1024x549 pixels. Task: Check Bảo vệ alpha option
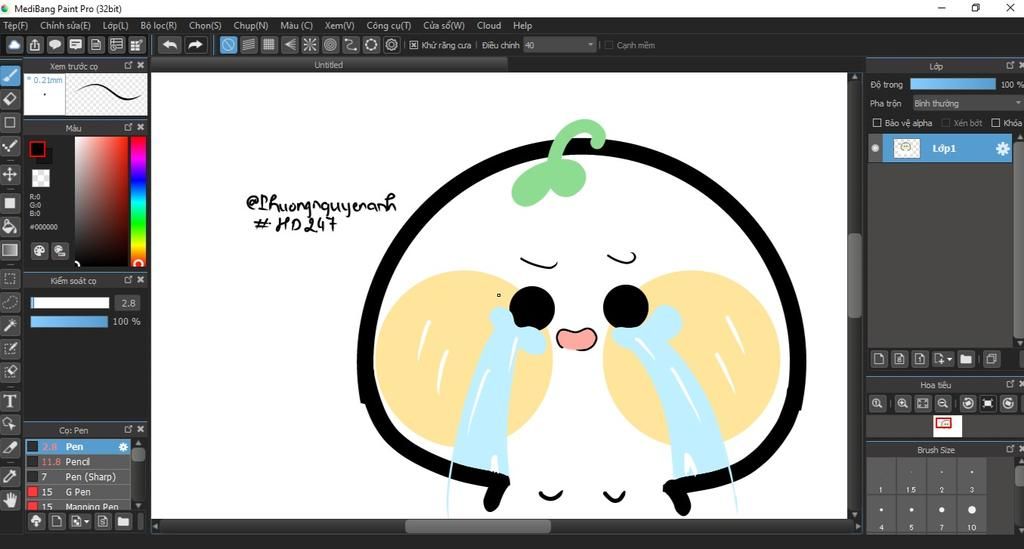tap(877, 123)
